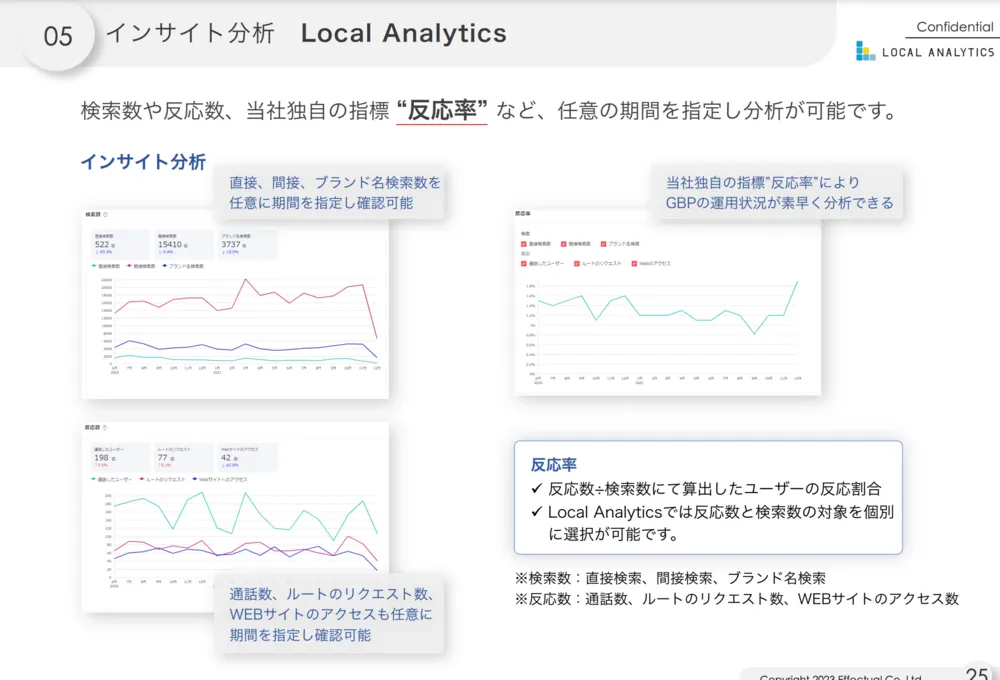The width and height of the screenshot is (1000, 680).
Task: Uncheck the ブランド名検索 checkbox
Action: point(603,244)
